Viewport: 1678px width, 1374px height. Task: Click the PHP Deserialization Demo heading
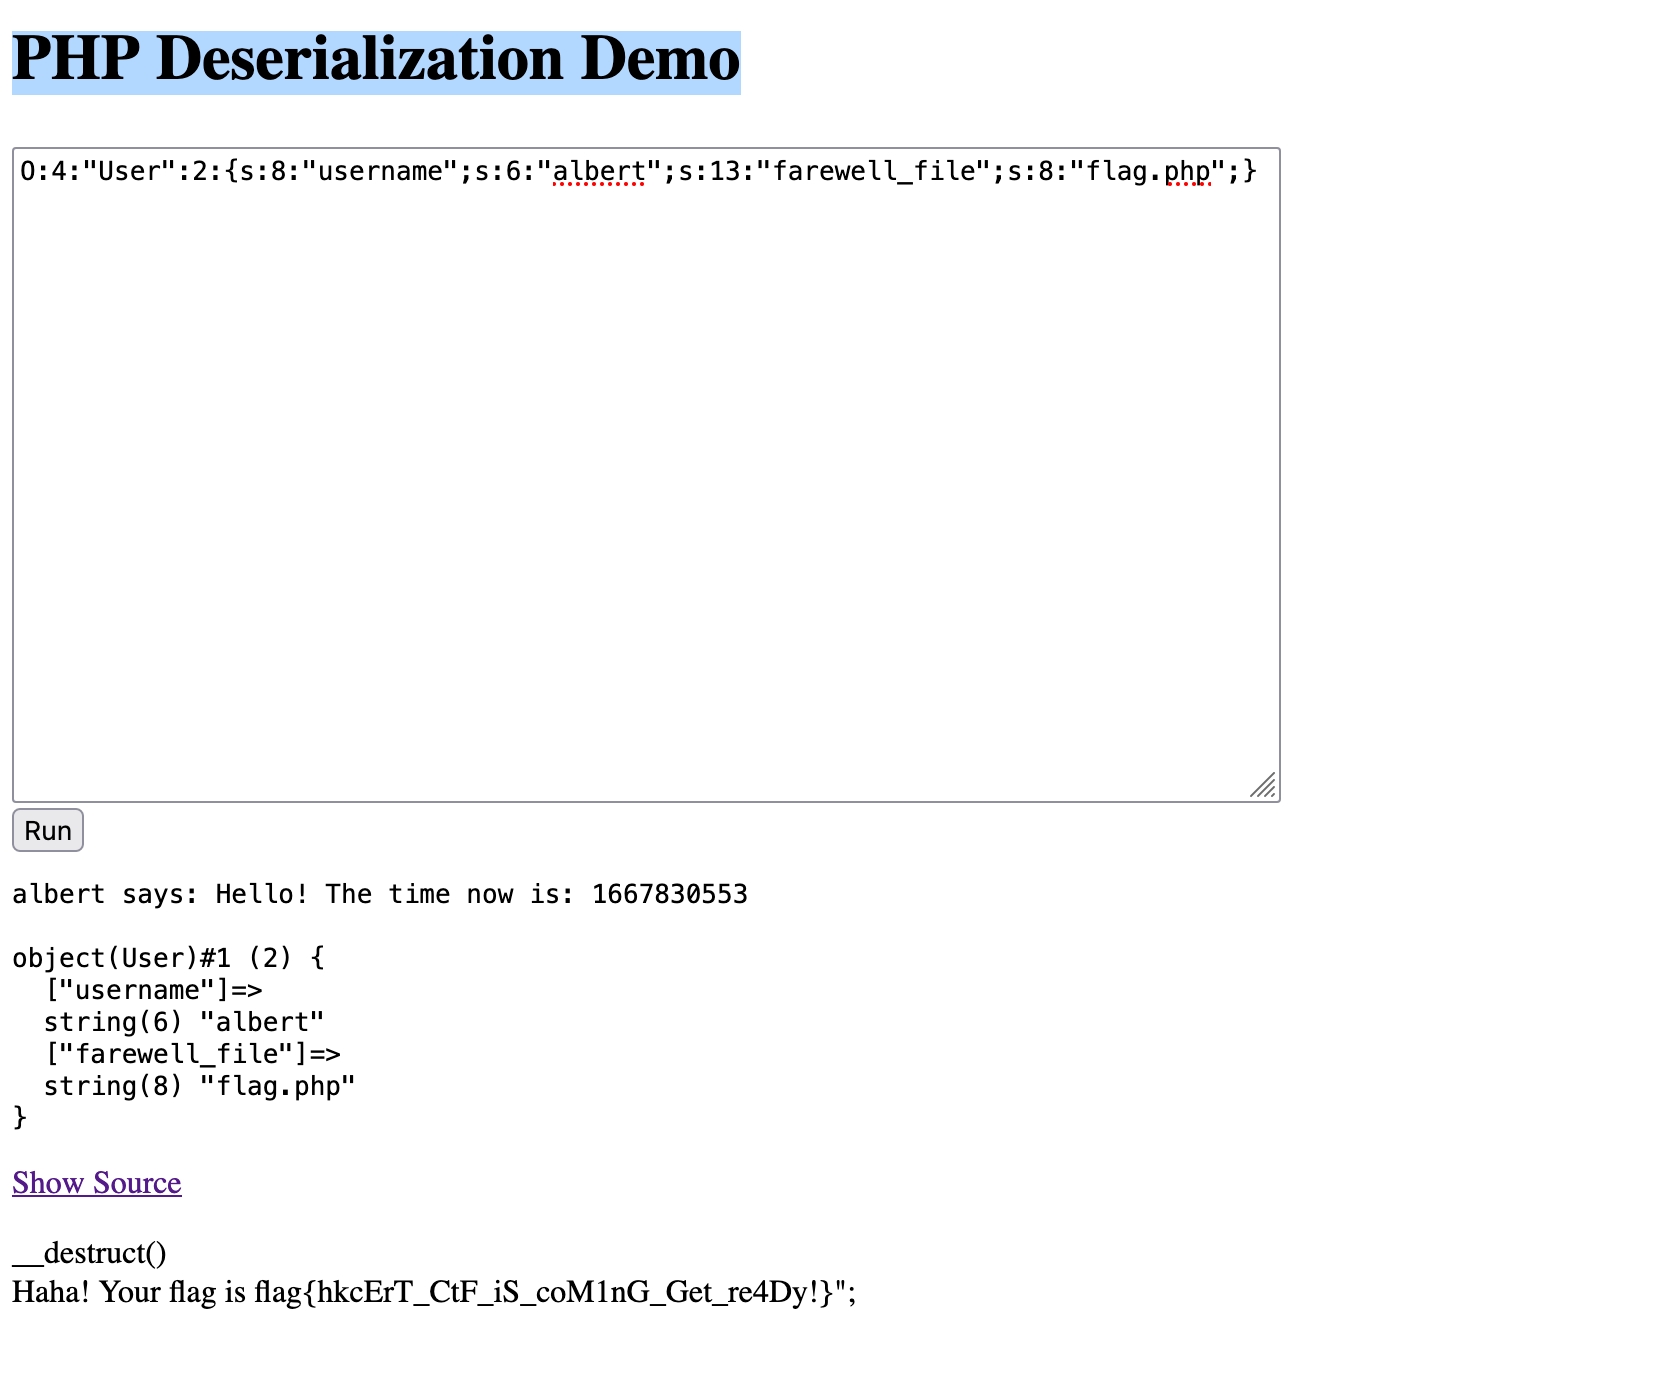376,60
